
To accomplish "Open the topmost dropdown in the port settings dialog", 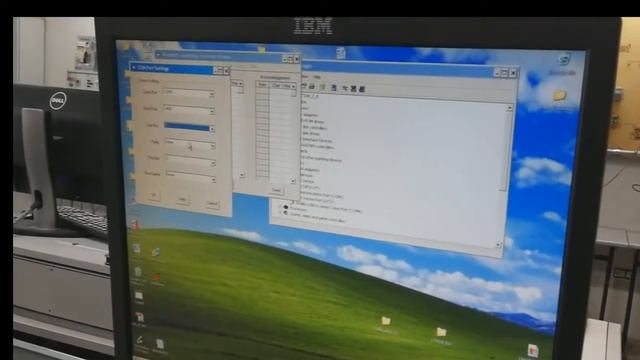I will click(189, 93).
